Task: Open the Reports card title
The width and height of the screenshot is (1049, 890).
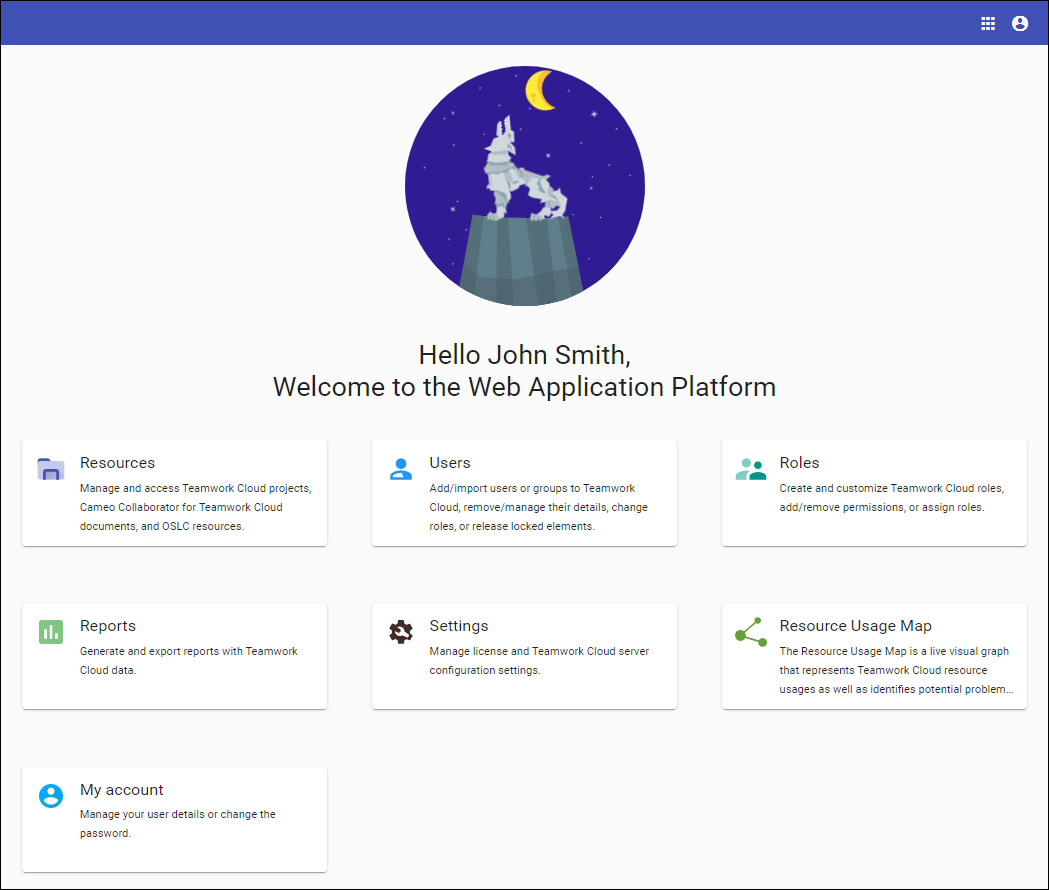Action: click(x=108, y=626)
